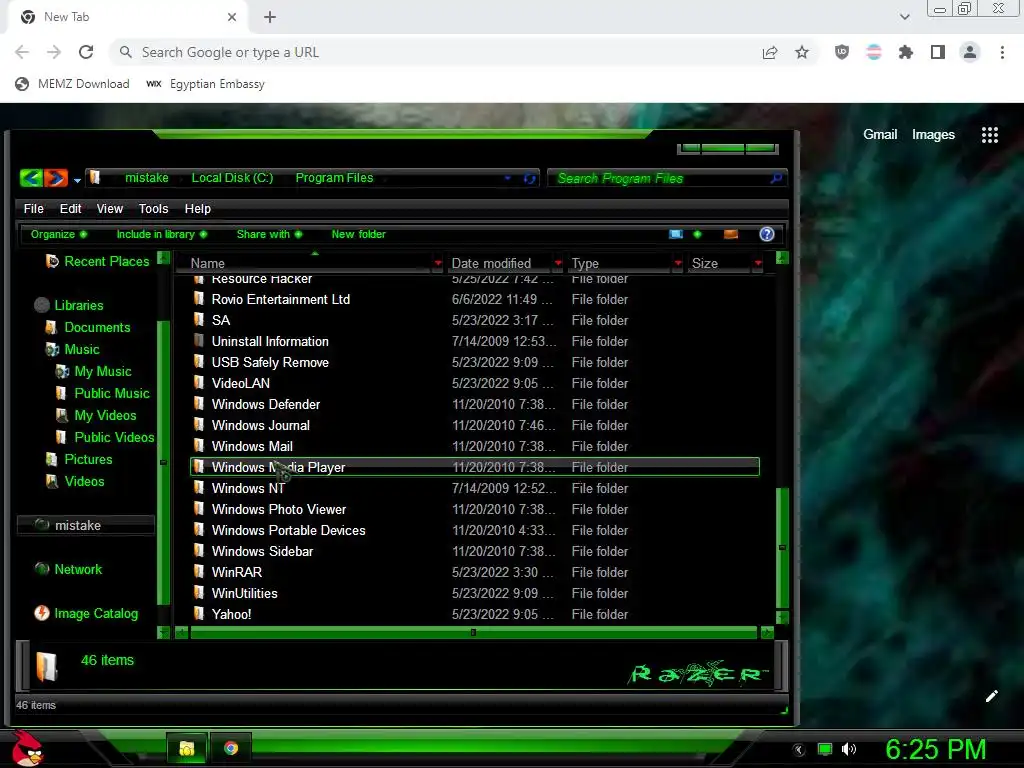Click the share page icon in Chrome
The height and width of the screenshot is (768, 1024).
(770, 52)
